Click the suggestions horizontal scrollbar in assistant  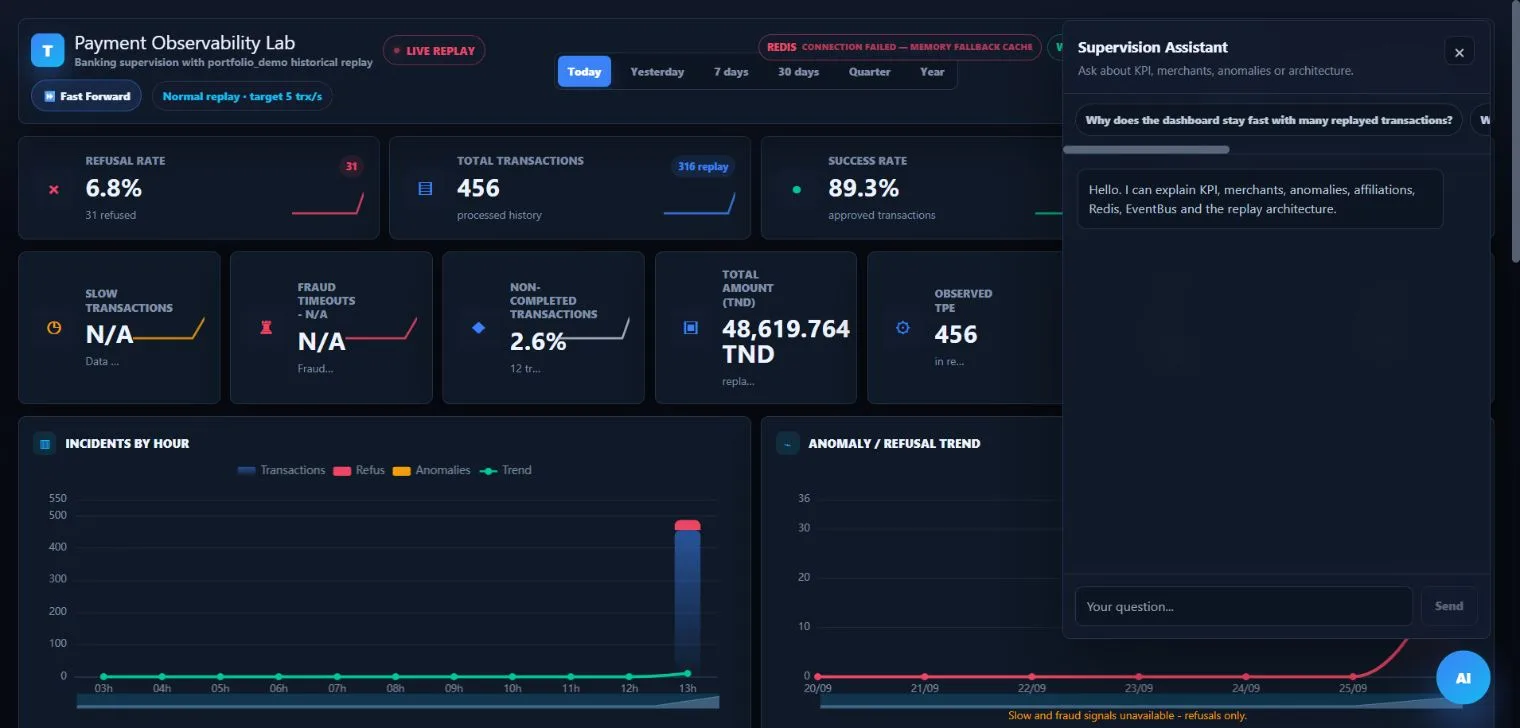(x=1146, y=150)
